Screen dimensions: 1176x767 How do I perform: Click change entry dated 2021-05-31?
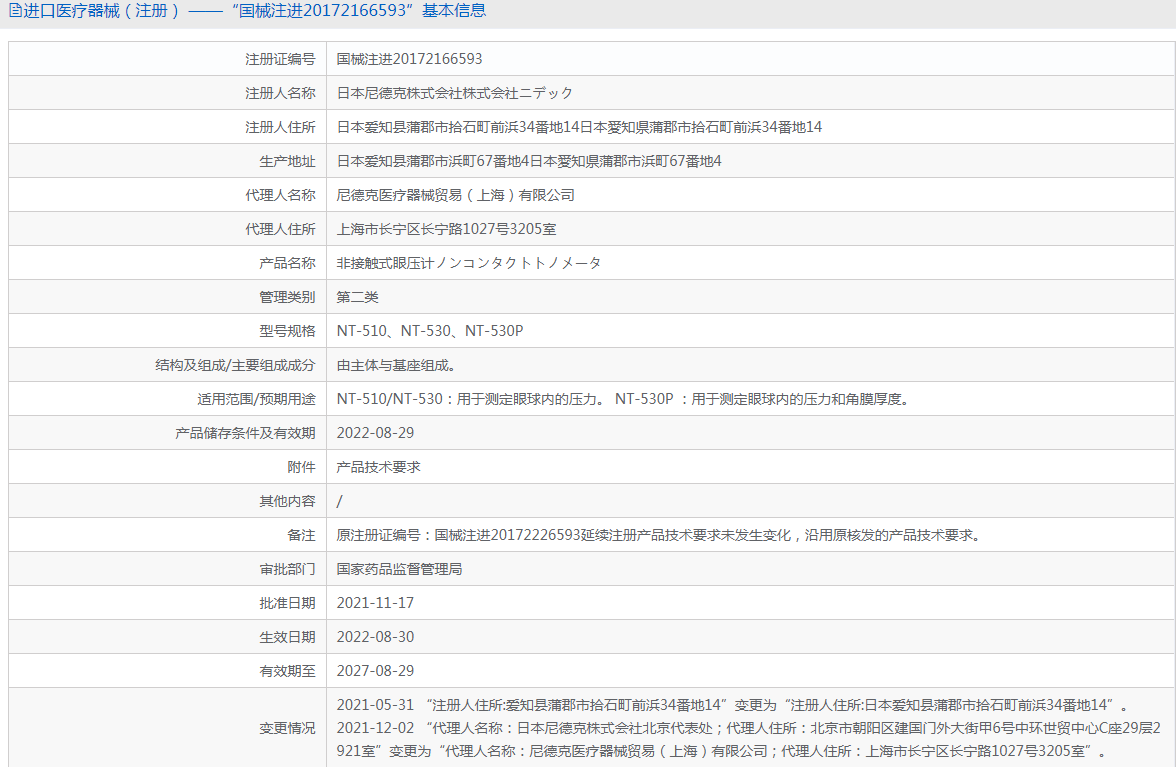coord(732,706)
